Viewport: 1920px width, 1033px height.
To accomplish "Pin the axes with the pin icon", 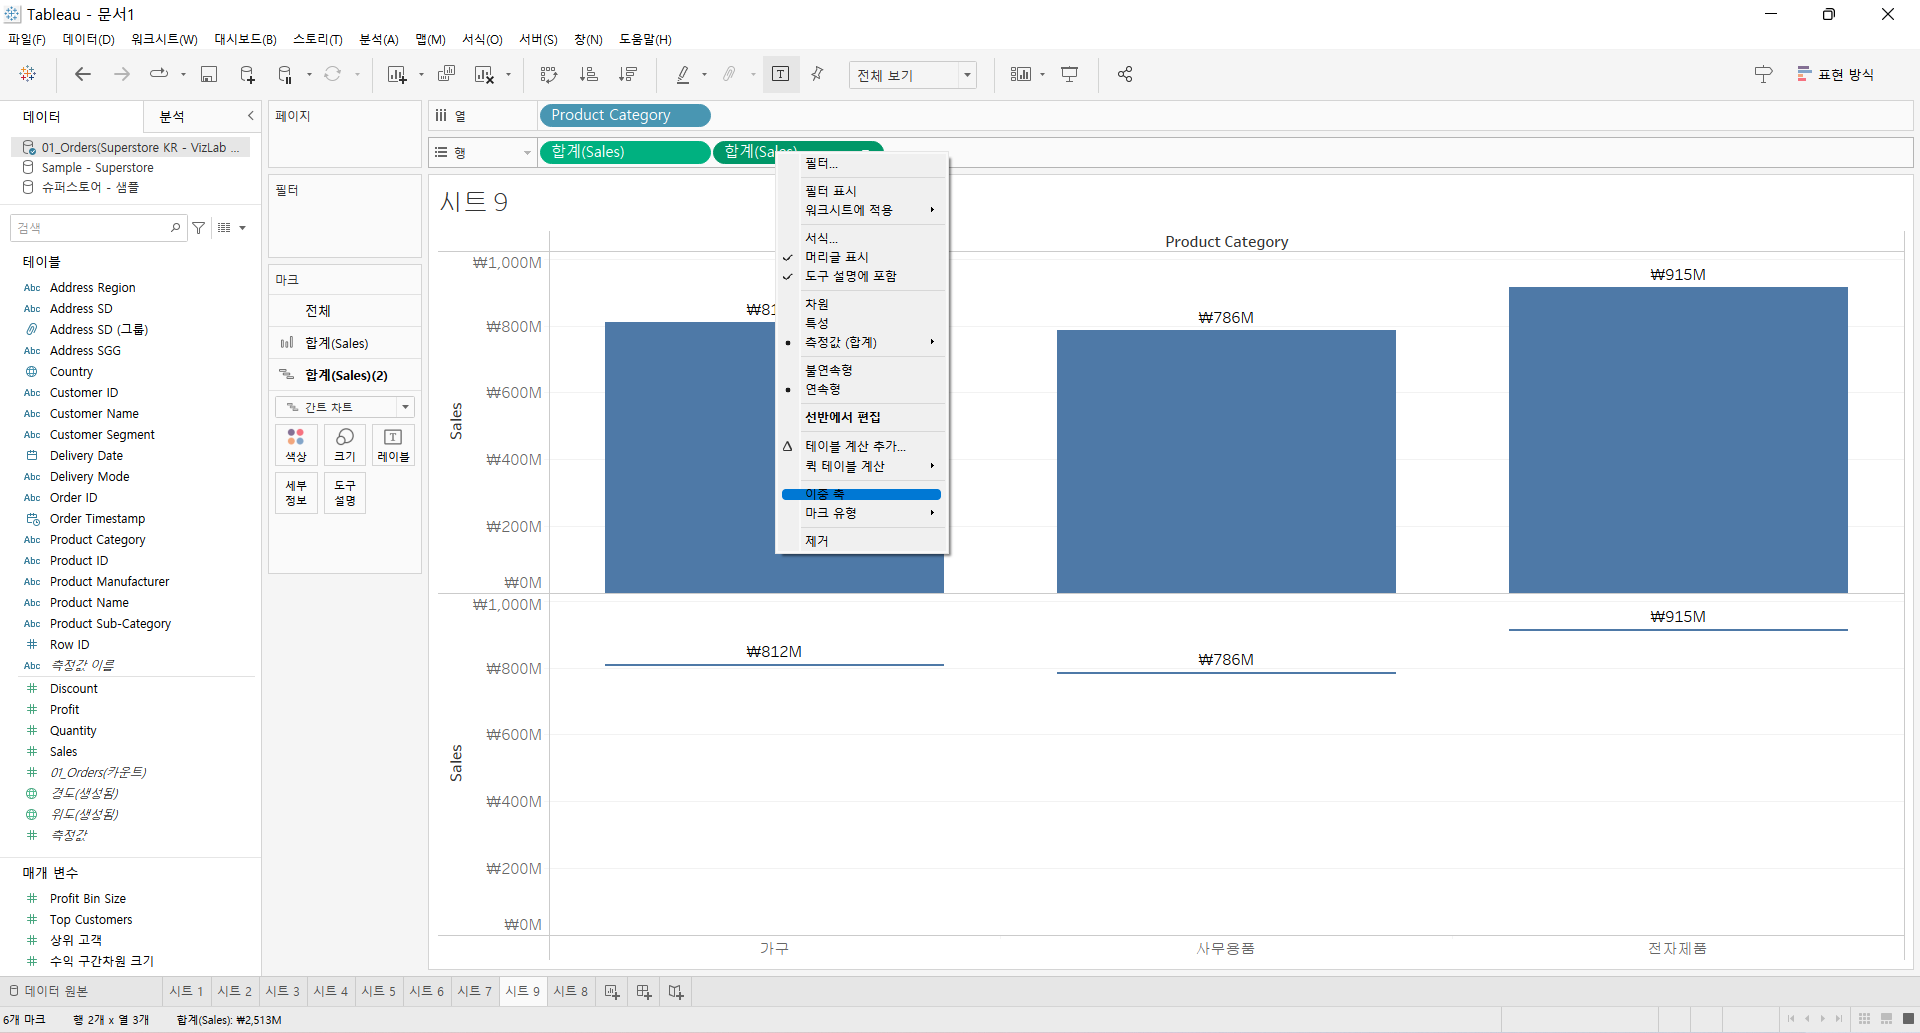I will pos(818,74).
